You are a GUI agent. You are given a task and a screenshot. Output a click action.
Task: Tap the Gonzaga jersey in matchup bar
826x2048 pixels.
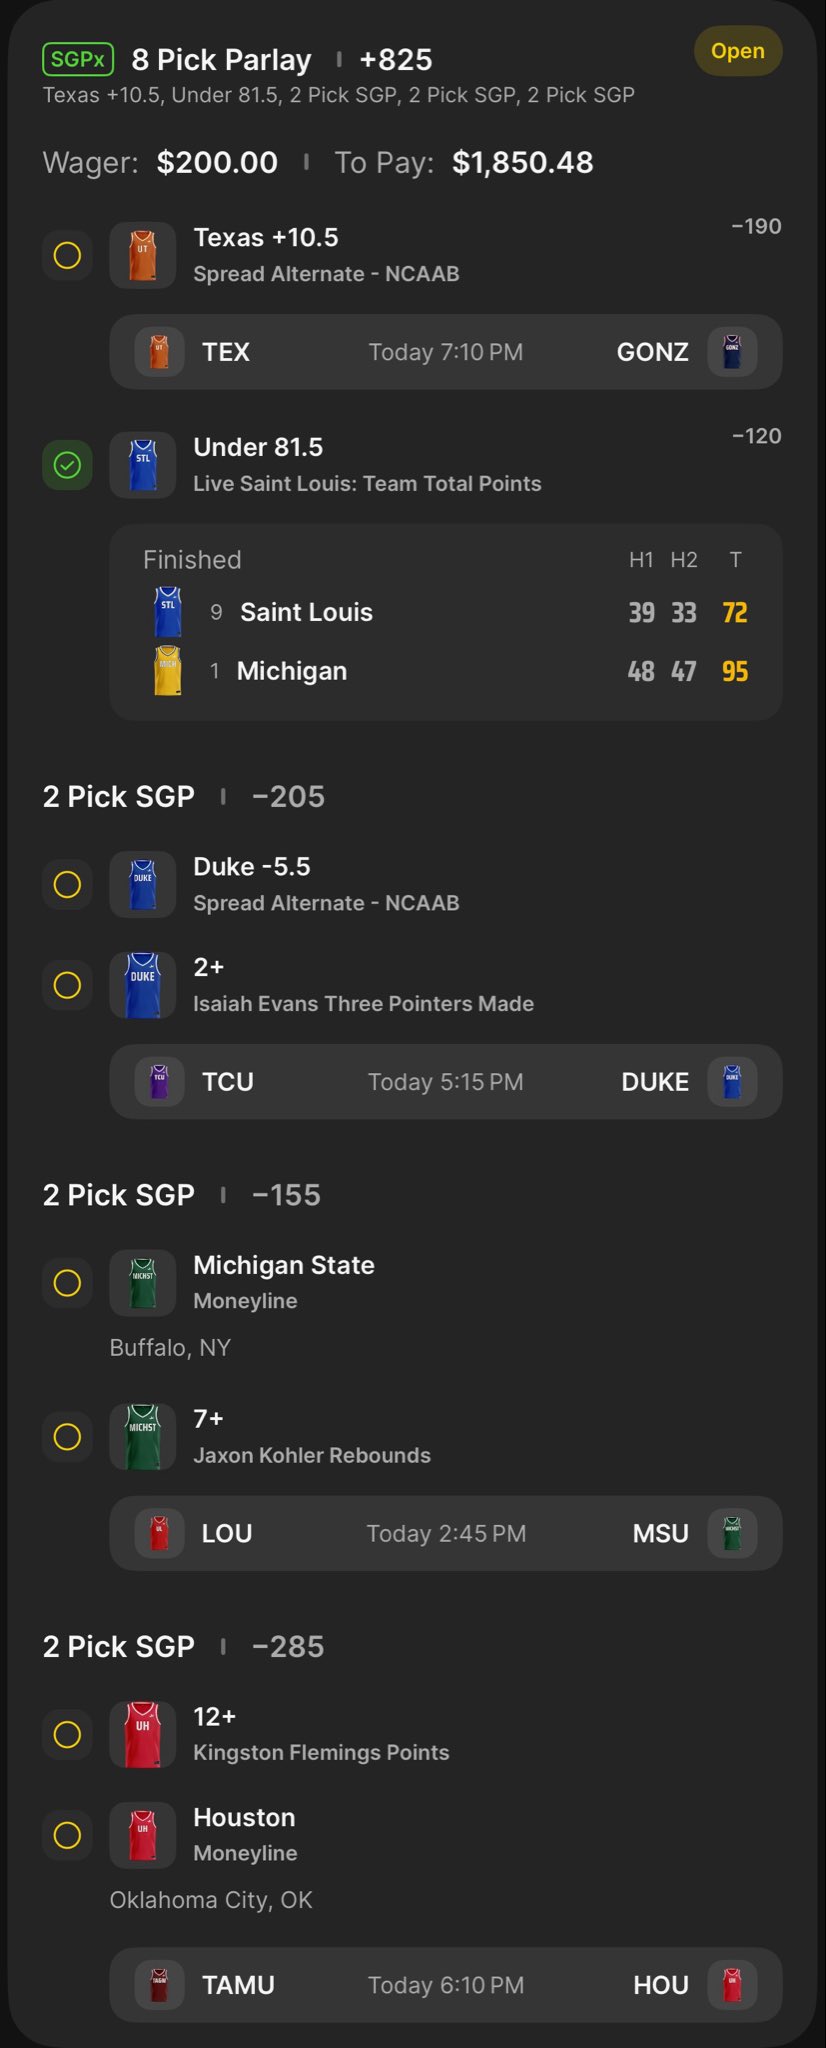click(x=732, y=352)
